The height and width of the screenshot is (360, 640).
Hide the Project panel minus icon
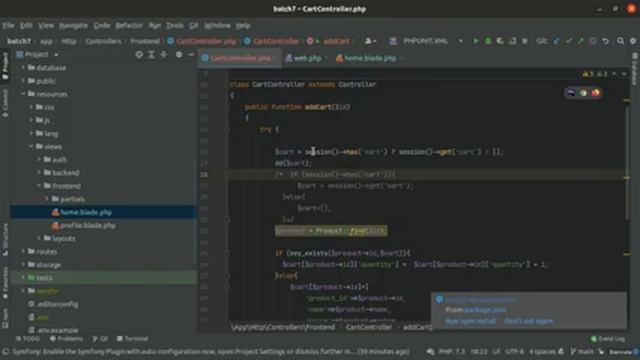(x=191, y=54)
